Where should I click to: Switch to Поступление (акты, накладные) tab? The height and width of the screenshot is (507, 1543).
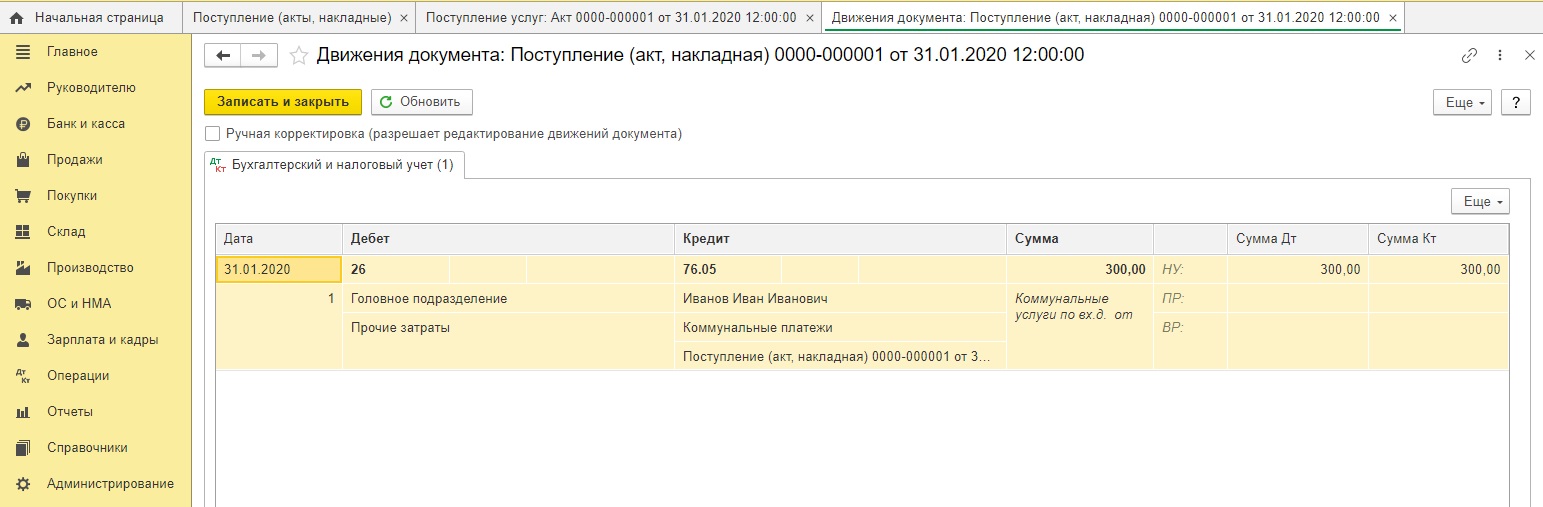[291, 18]
